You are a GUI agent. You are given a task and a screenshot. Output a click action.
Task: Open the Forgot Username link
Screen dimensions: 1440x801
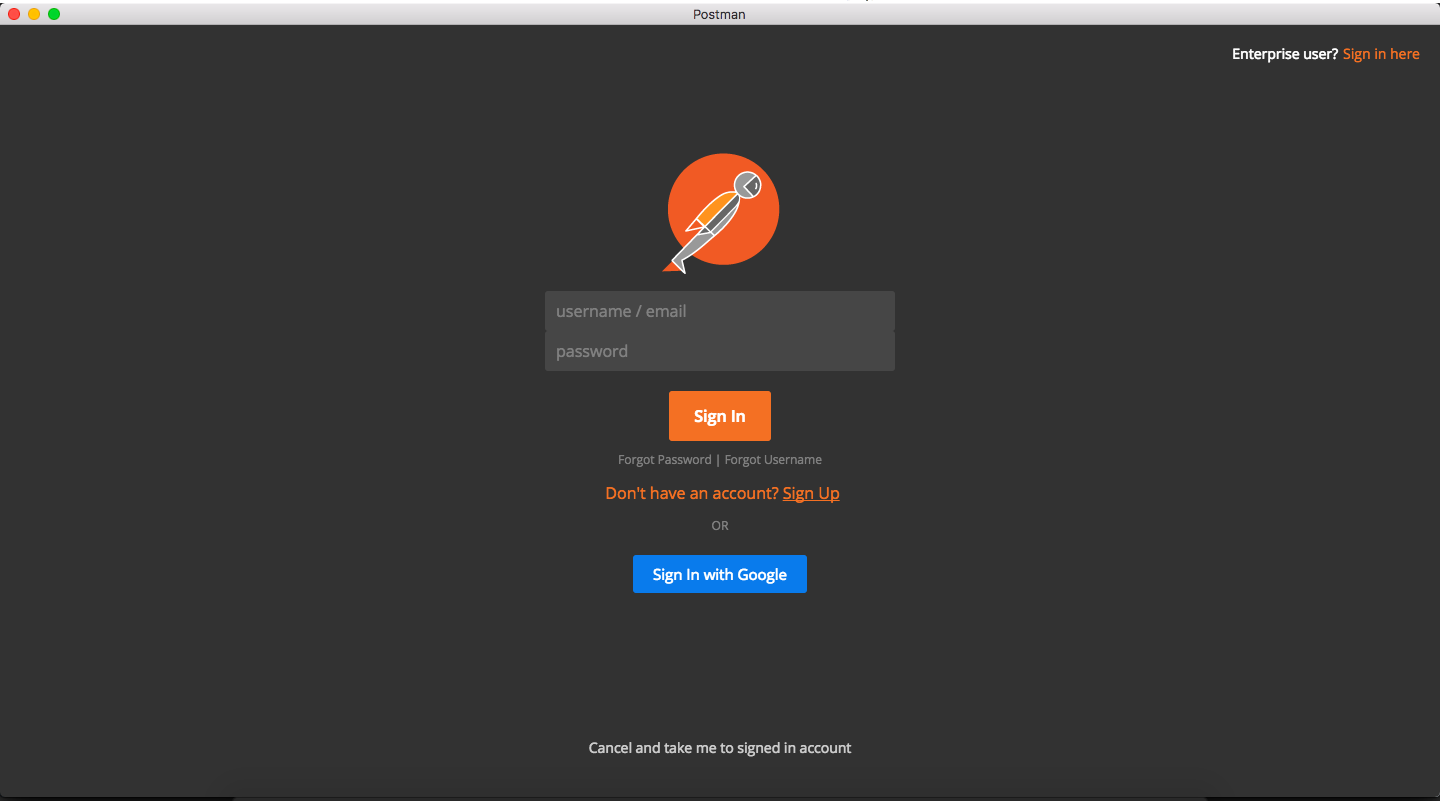point(772,459)
